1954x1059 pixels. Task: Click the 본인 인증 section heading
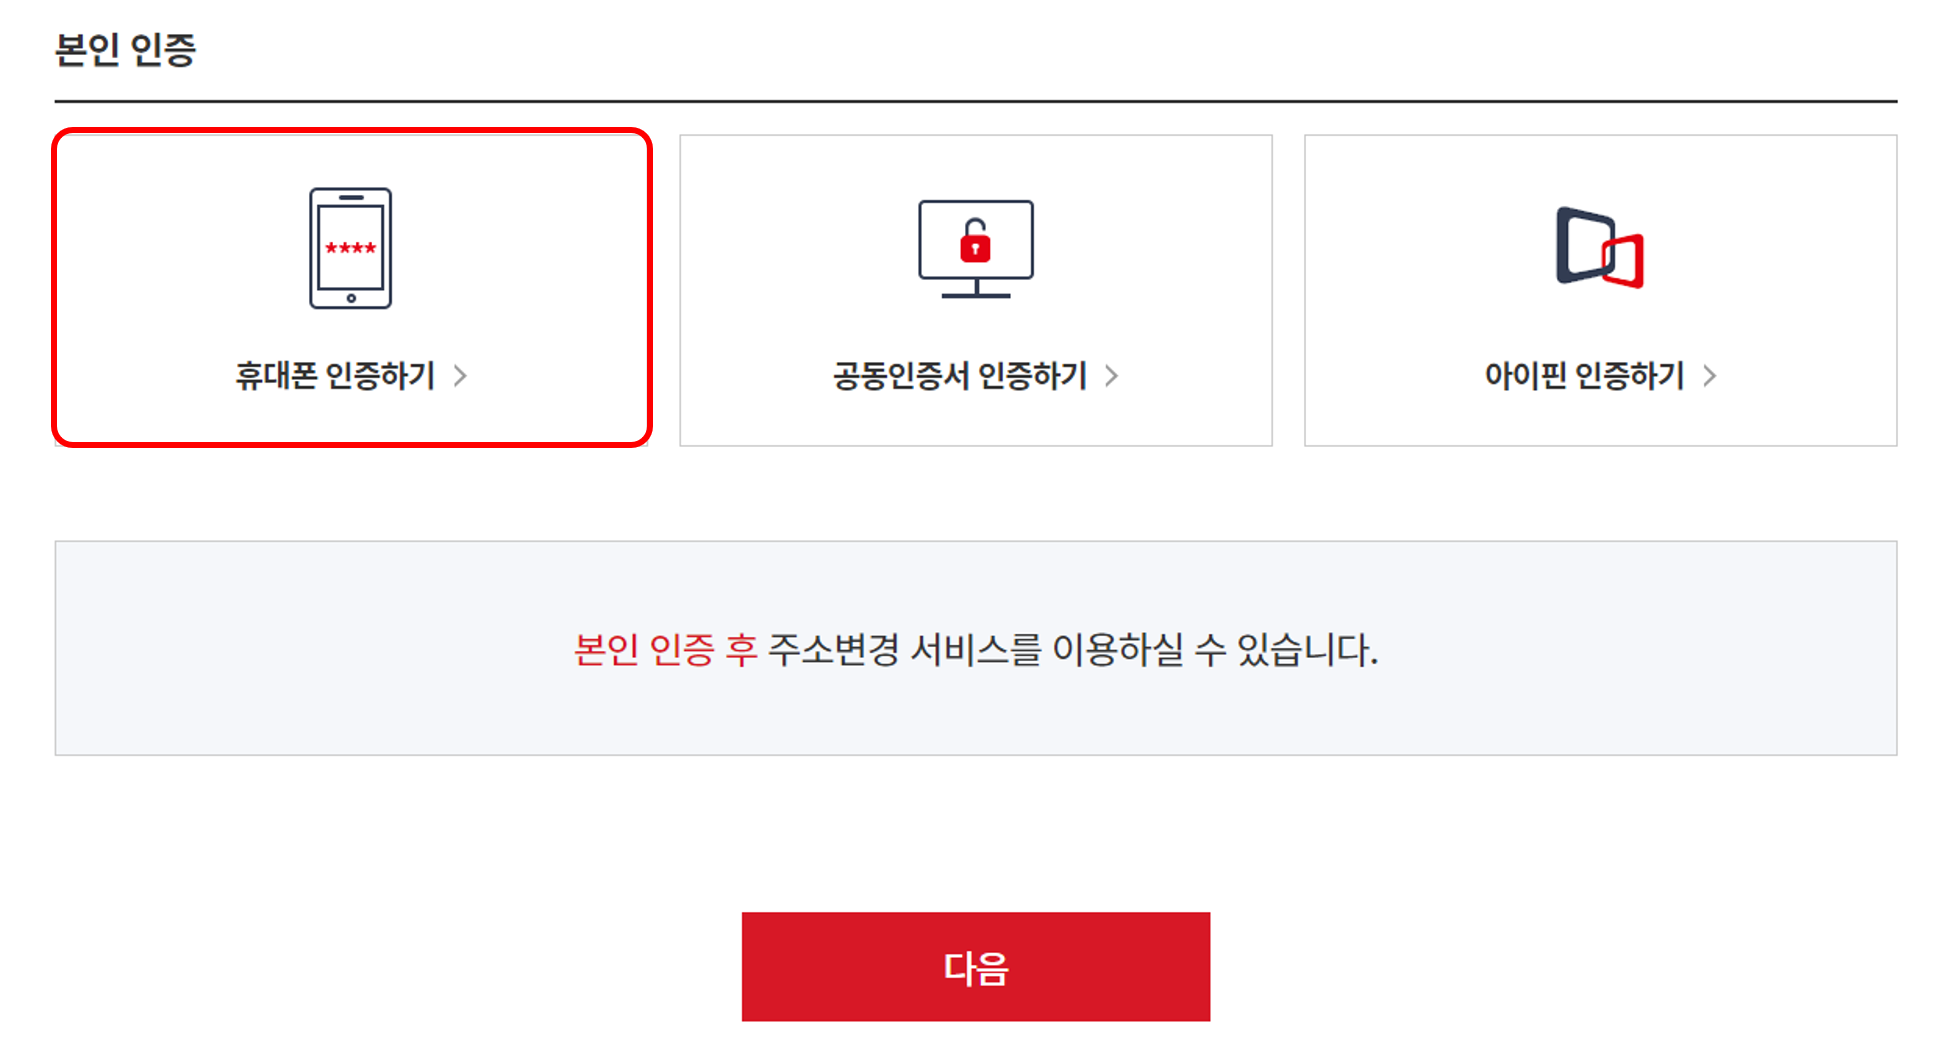tap(125, 49)
